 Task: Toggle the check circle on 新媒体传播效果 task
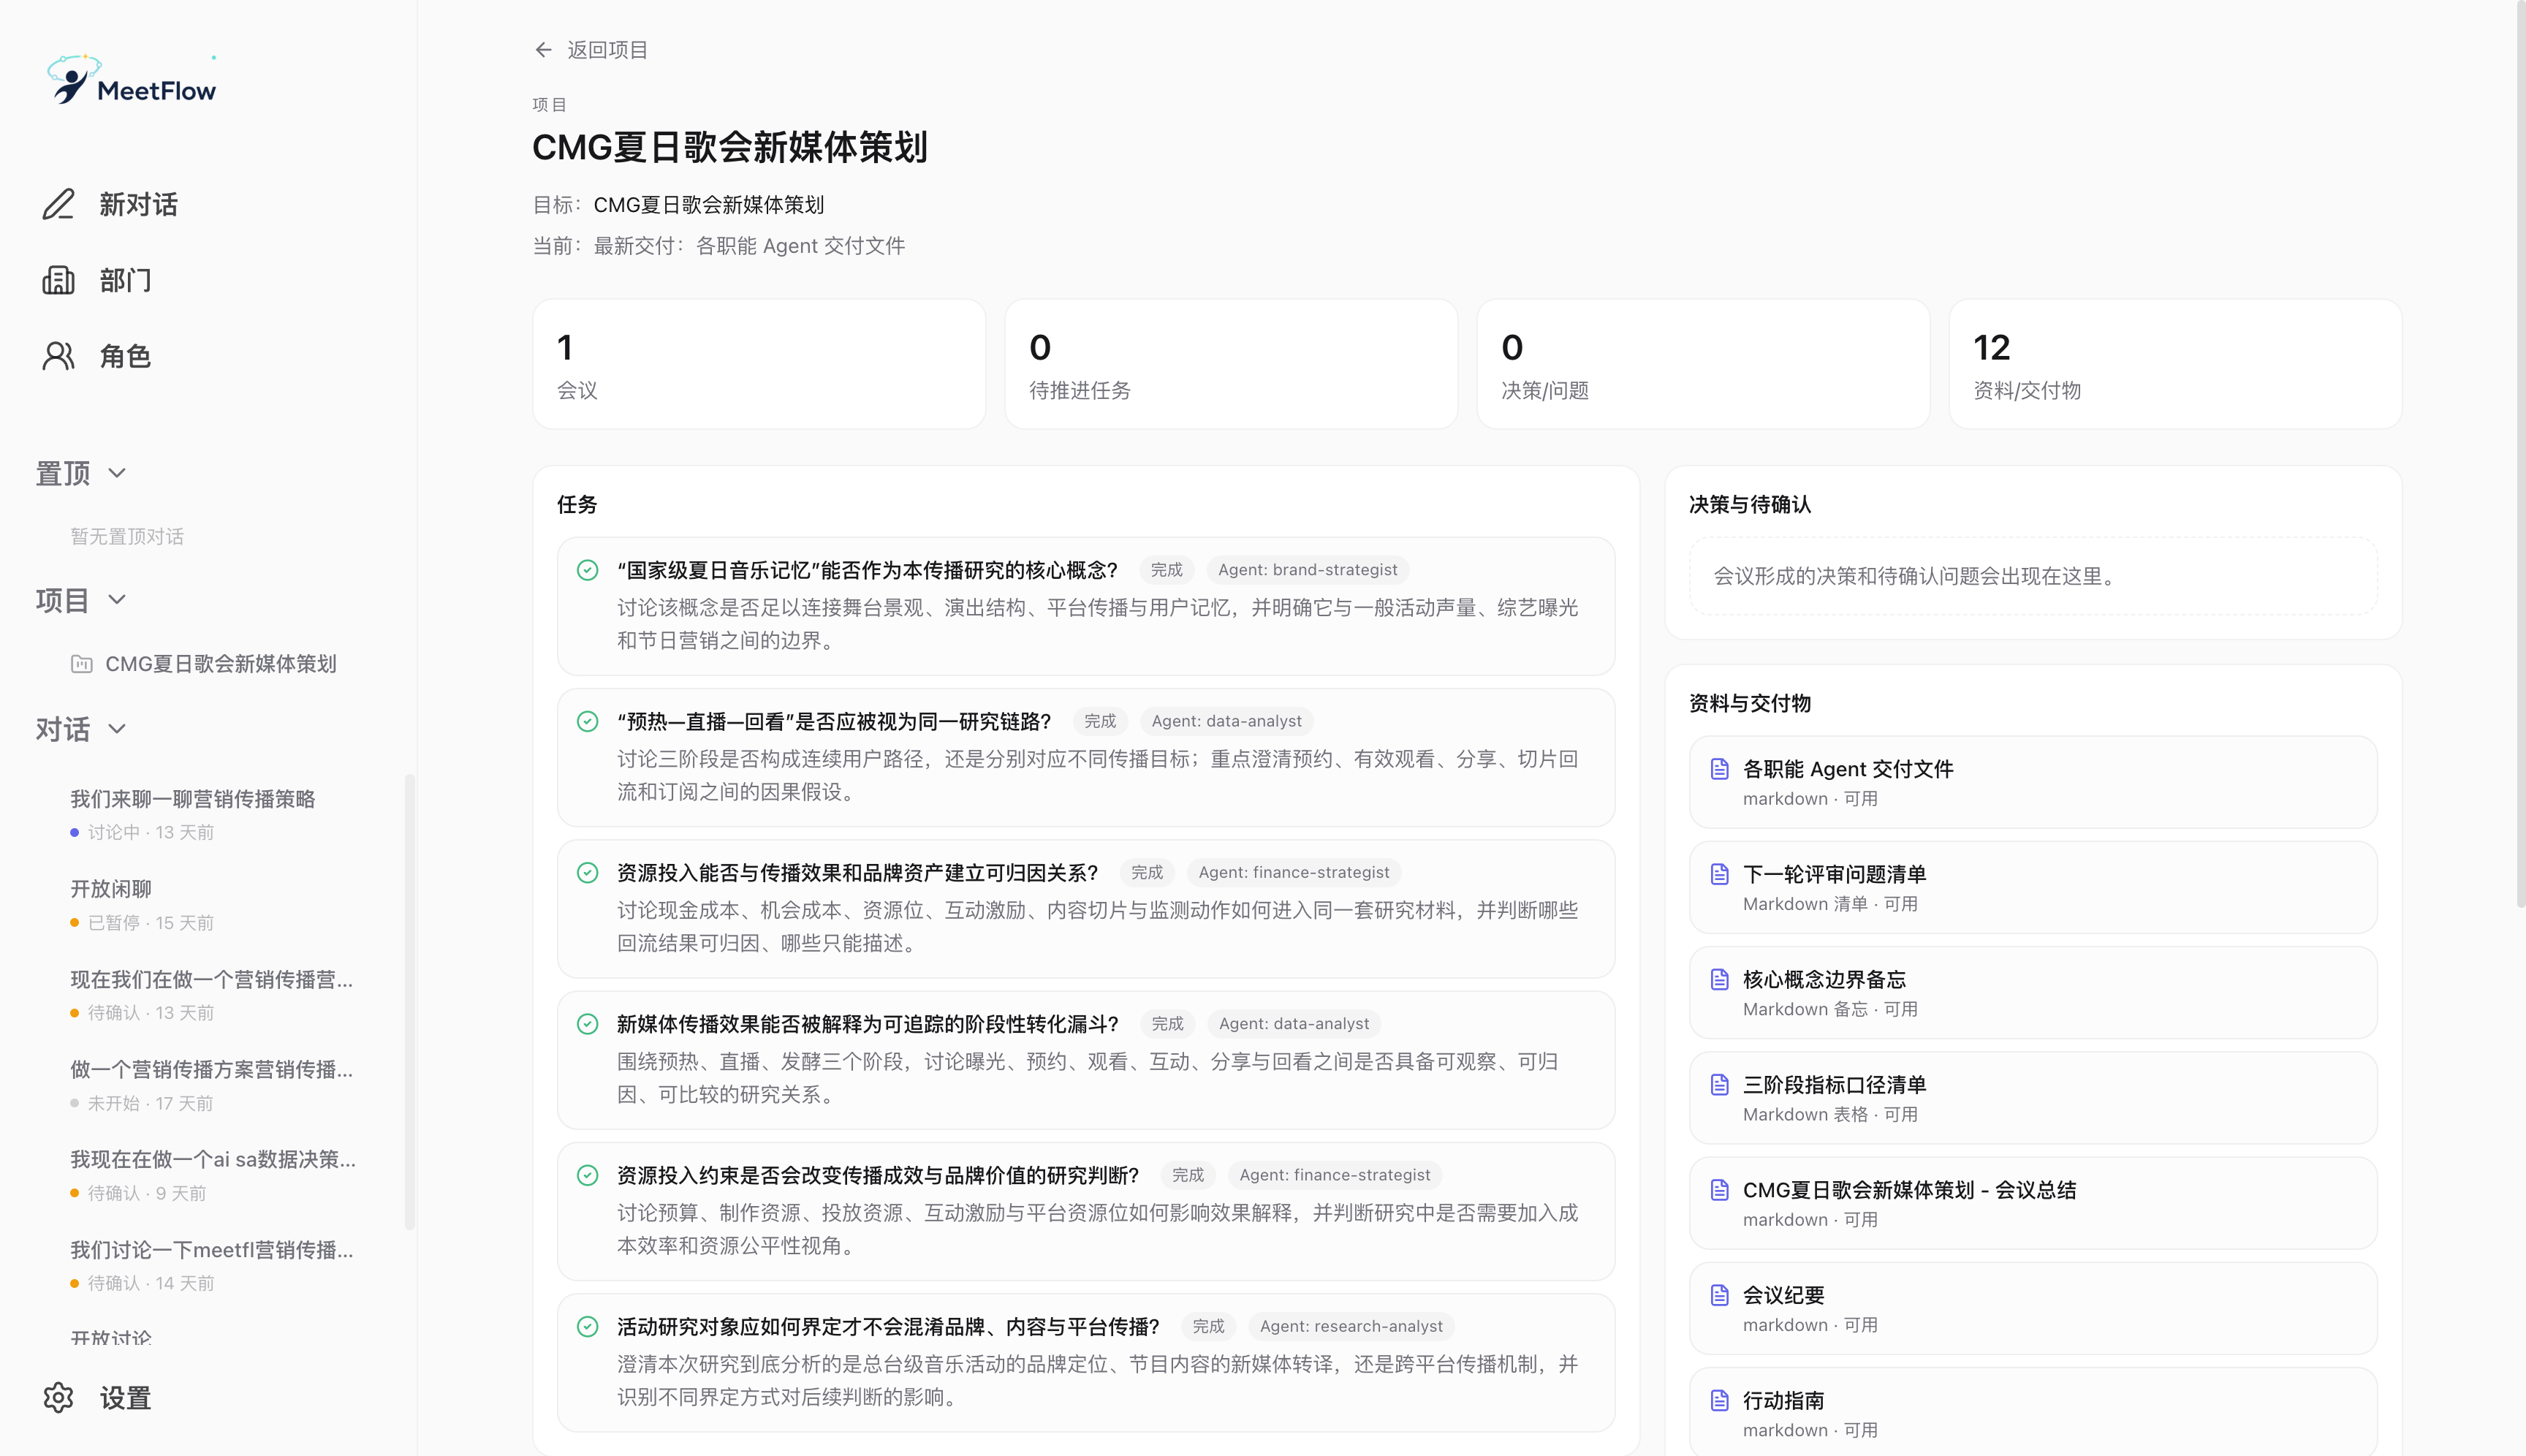pos(588,1024)
